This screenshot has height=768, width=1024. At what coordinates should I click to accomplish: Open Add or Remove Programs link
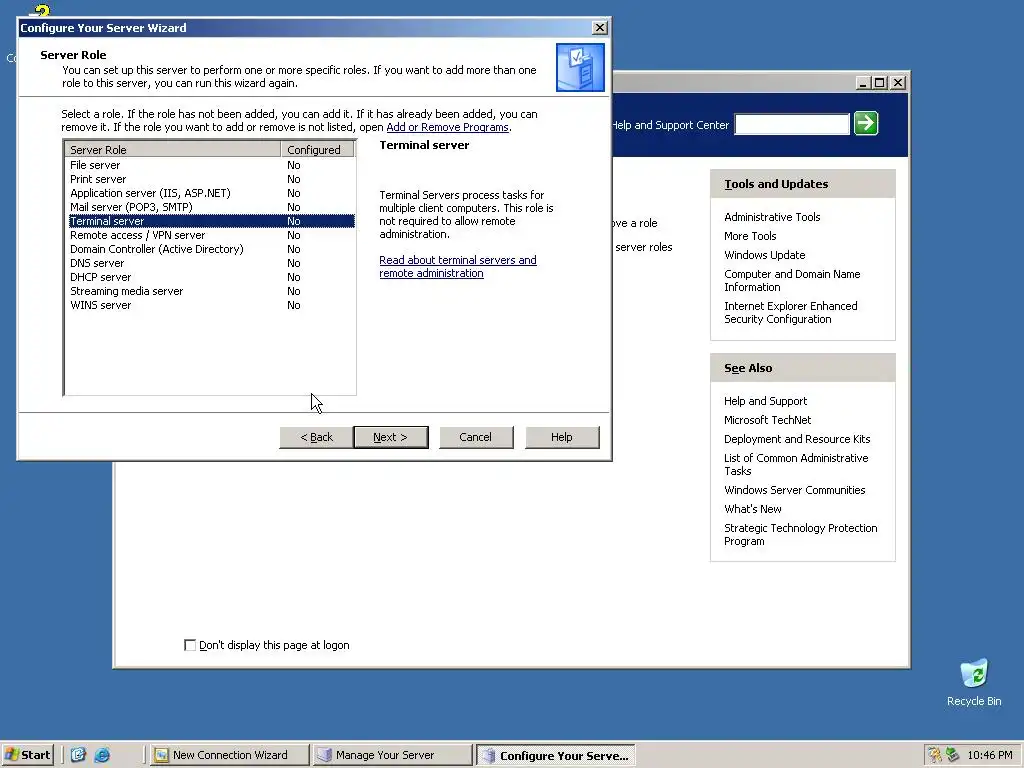point(447,127)
